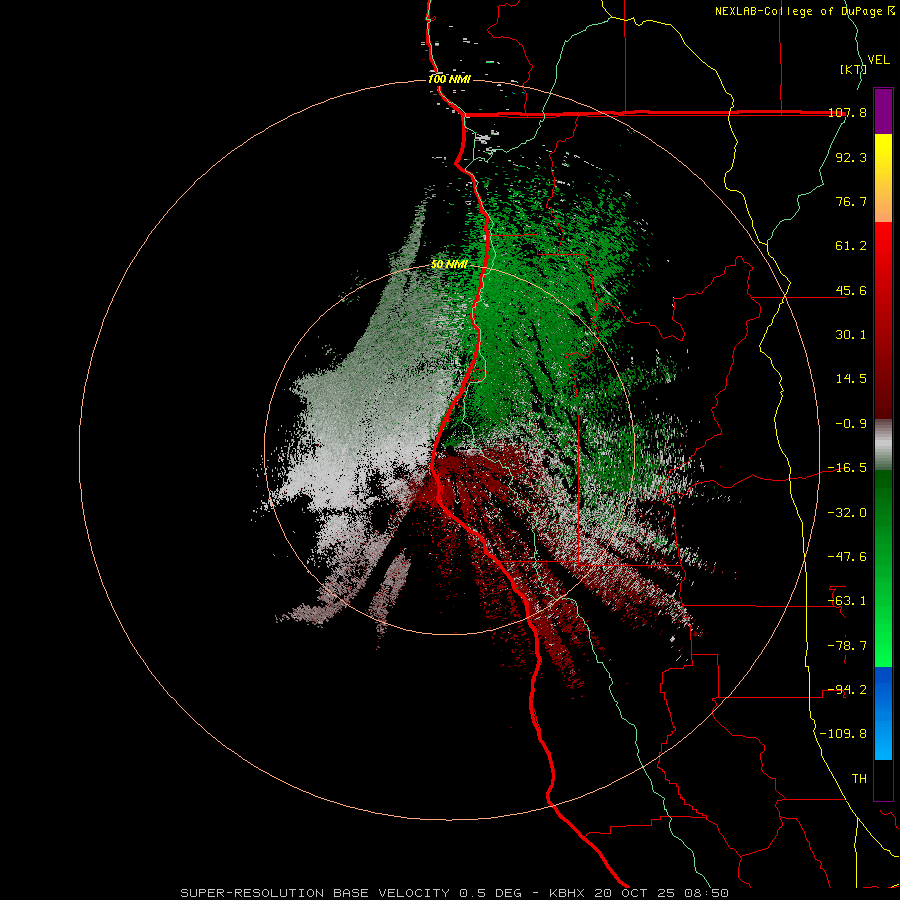Select the 45.6 velocity scale value
This screenshot has width=900, height=900.
pyautogui.click(x=851, y=290)
